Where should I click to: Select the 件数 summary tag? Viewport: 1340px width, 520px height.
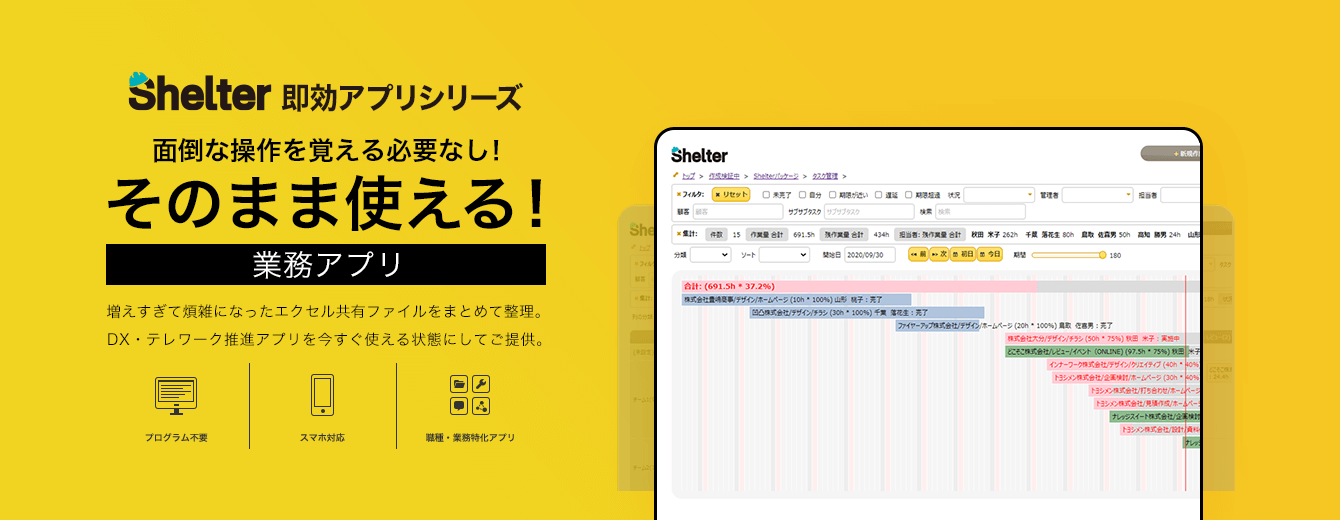716,234
